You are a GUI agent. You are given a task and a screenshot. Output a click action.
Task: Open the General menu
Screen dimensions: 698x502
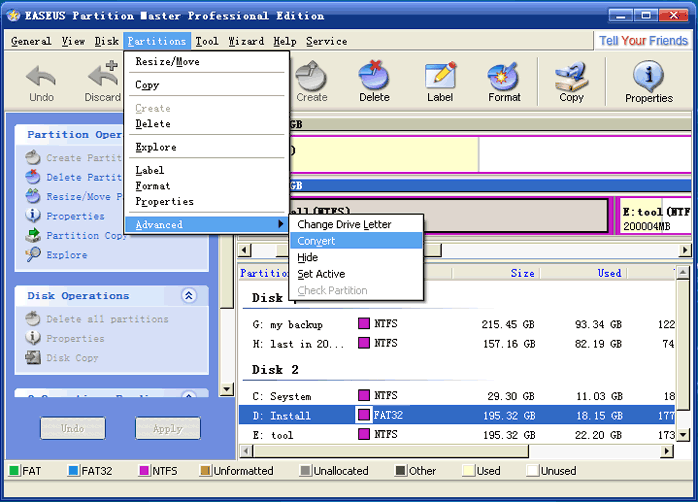31,41
